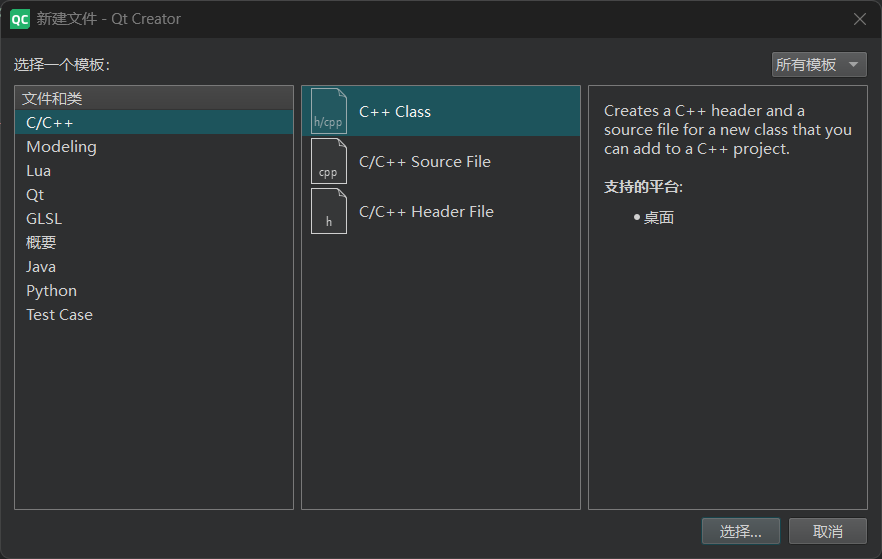
Task: Select the Java category
Action: click(x=154, y=267)
